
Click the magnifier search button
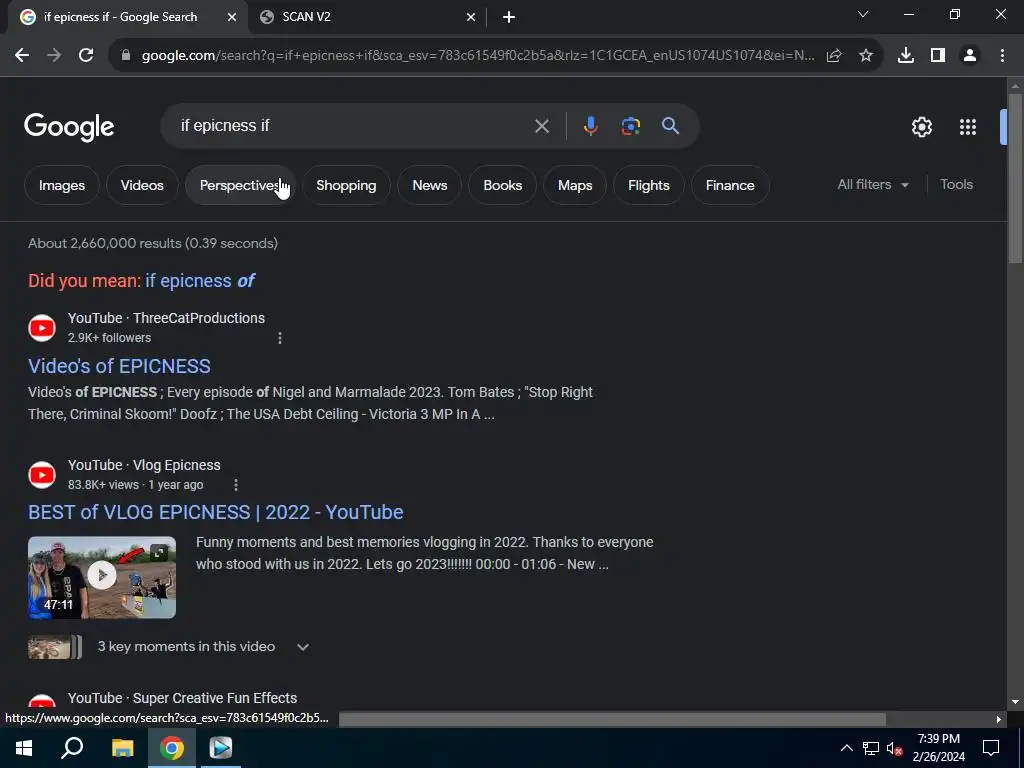pyautogui.click(x=670, y=126)
